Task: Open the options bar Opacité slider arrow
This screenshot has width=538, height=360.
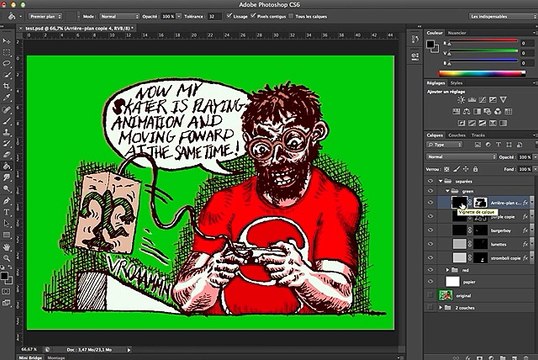Action: [x=179, y=16]
